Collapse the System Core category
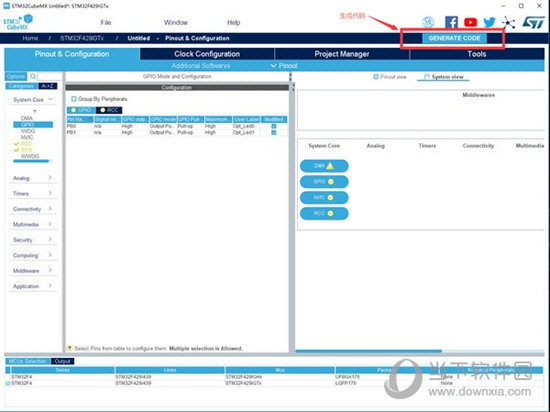The image size is (550, 412). pyautogui.click(x=32, y=100)
